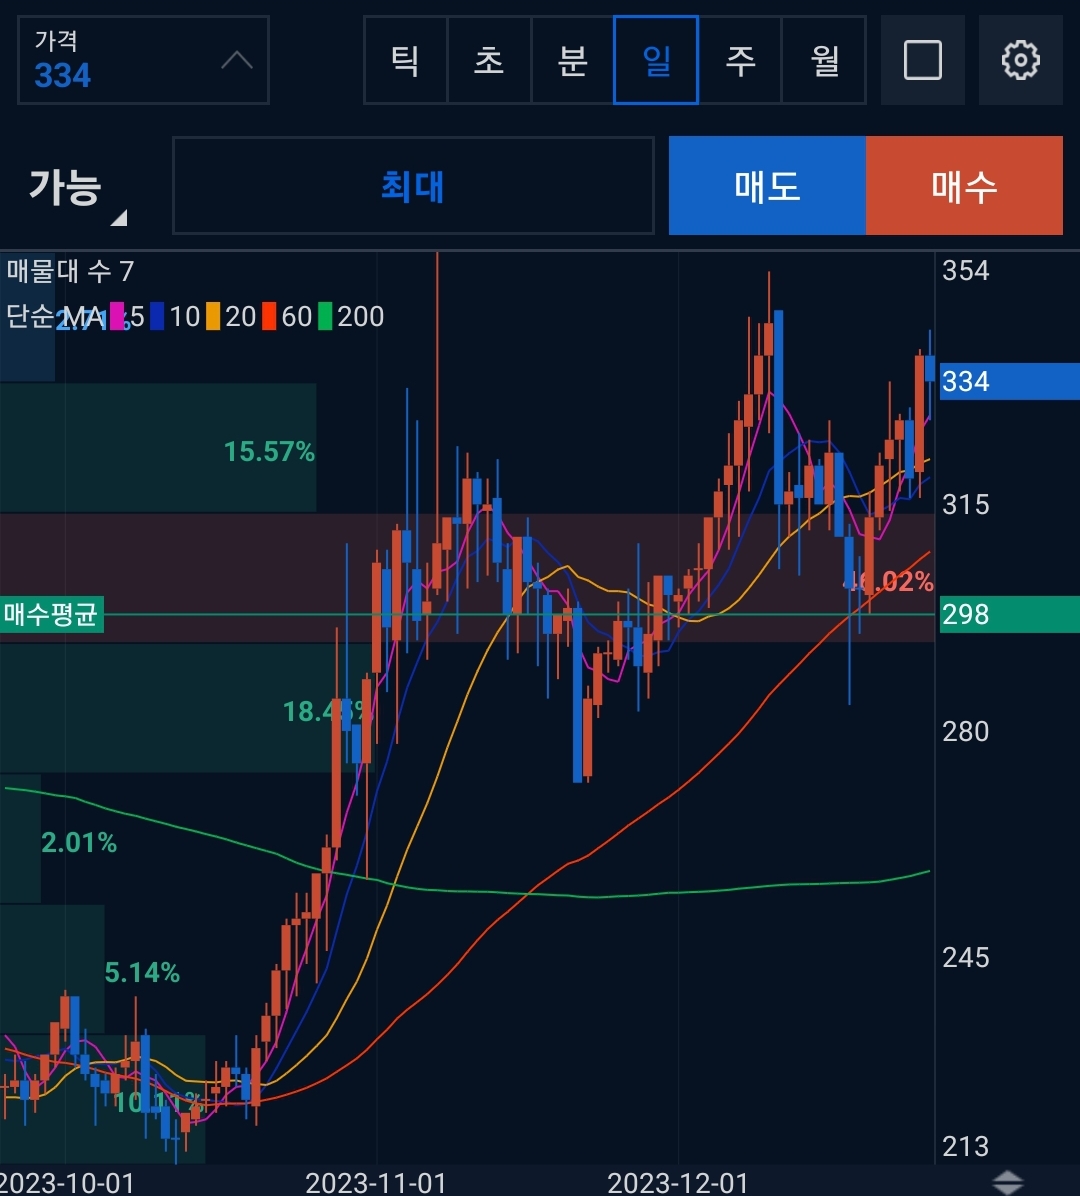The width and height of the screenshot is (1080, 1196).
Task: Select the 초 seconds timeframe tab
Action: click(x=489, y=60)
